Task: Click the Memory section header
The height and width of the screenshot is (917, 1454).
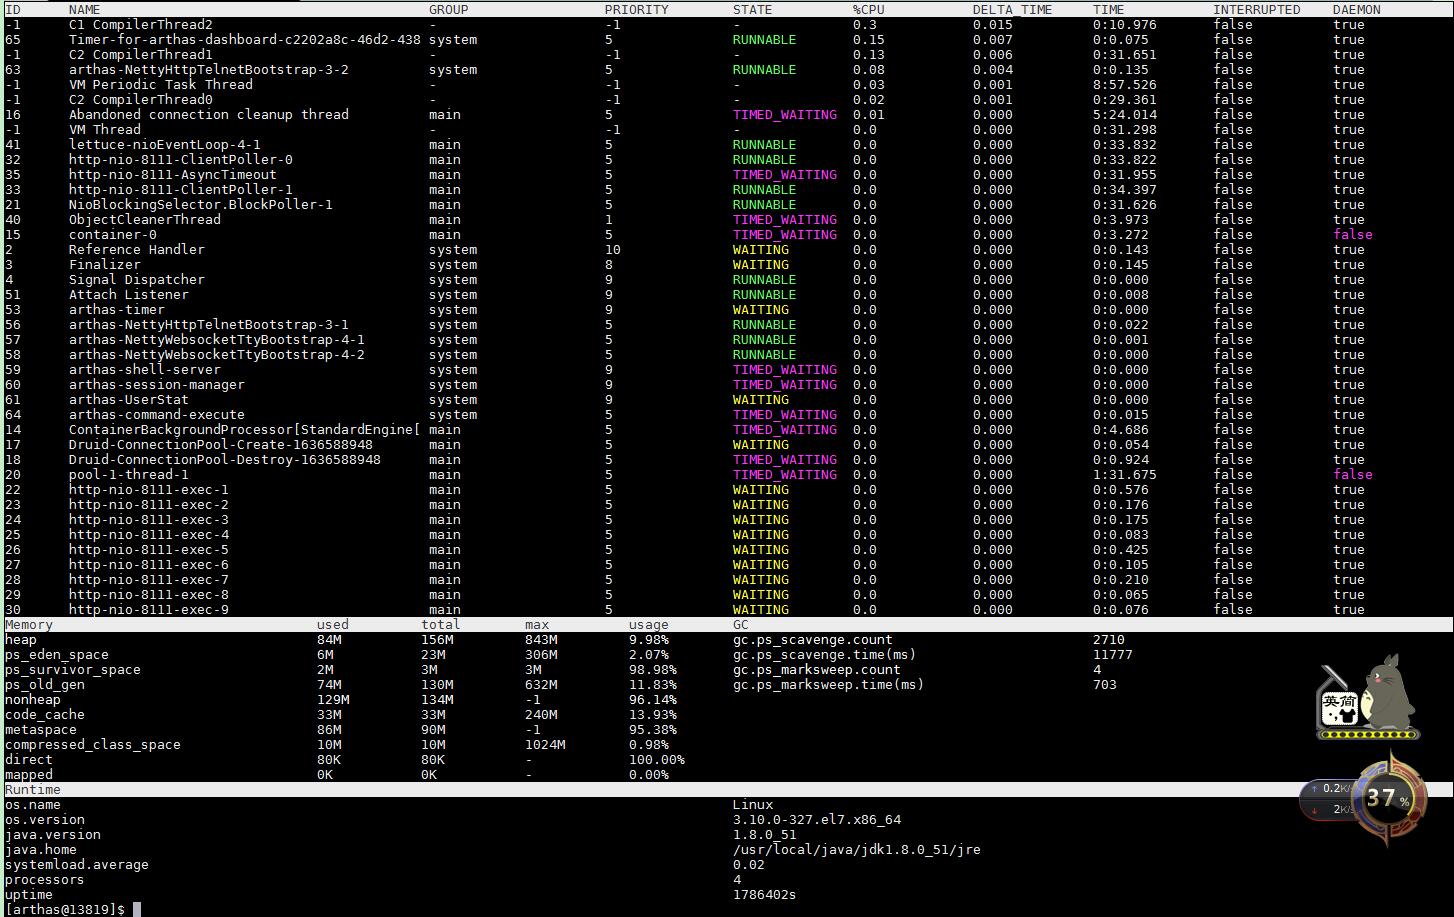Action: (x=29, y=624)
